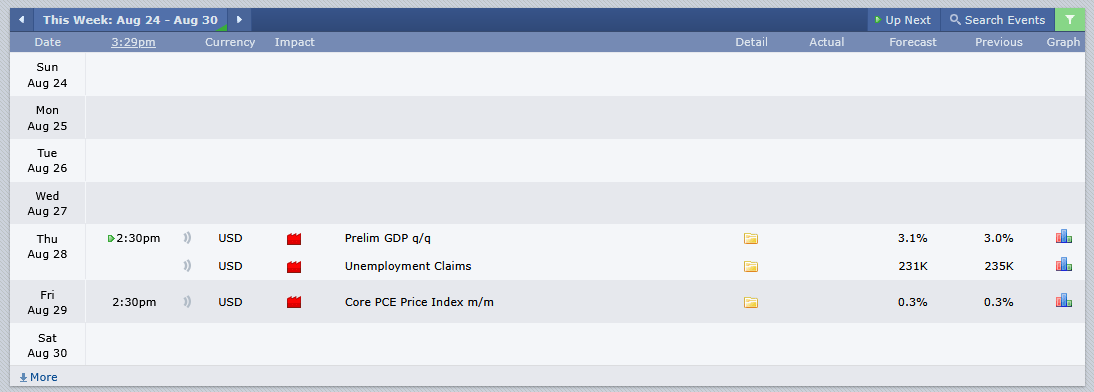Change timezone via 3:29pm time link
Image resolution: width=1094 pixels, height=392 pixels.
click(133, 42)
